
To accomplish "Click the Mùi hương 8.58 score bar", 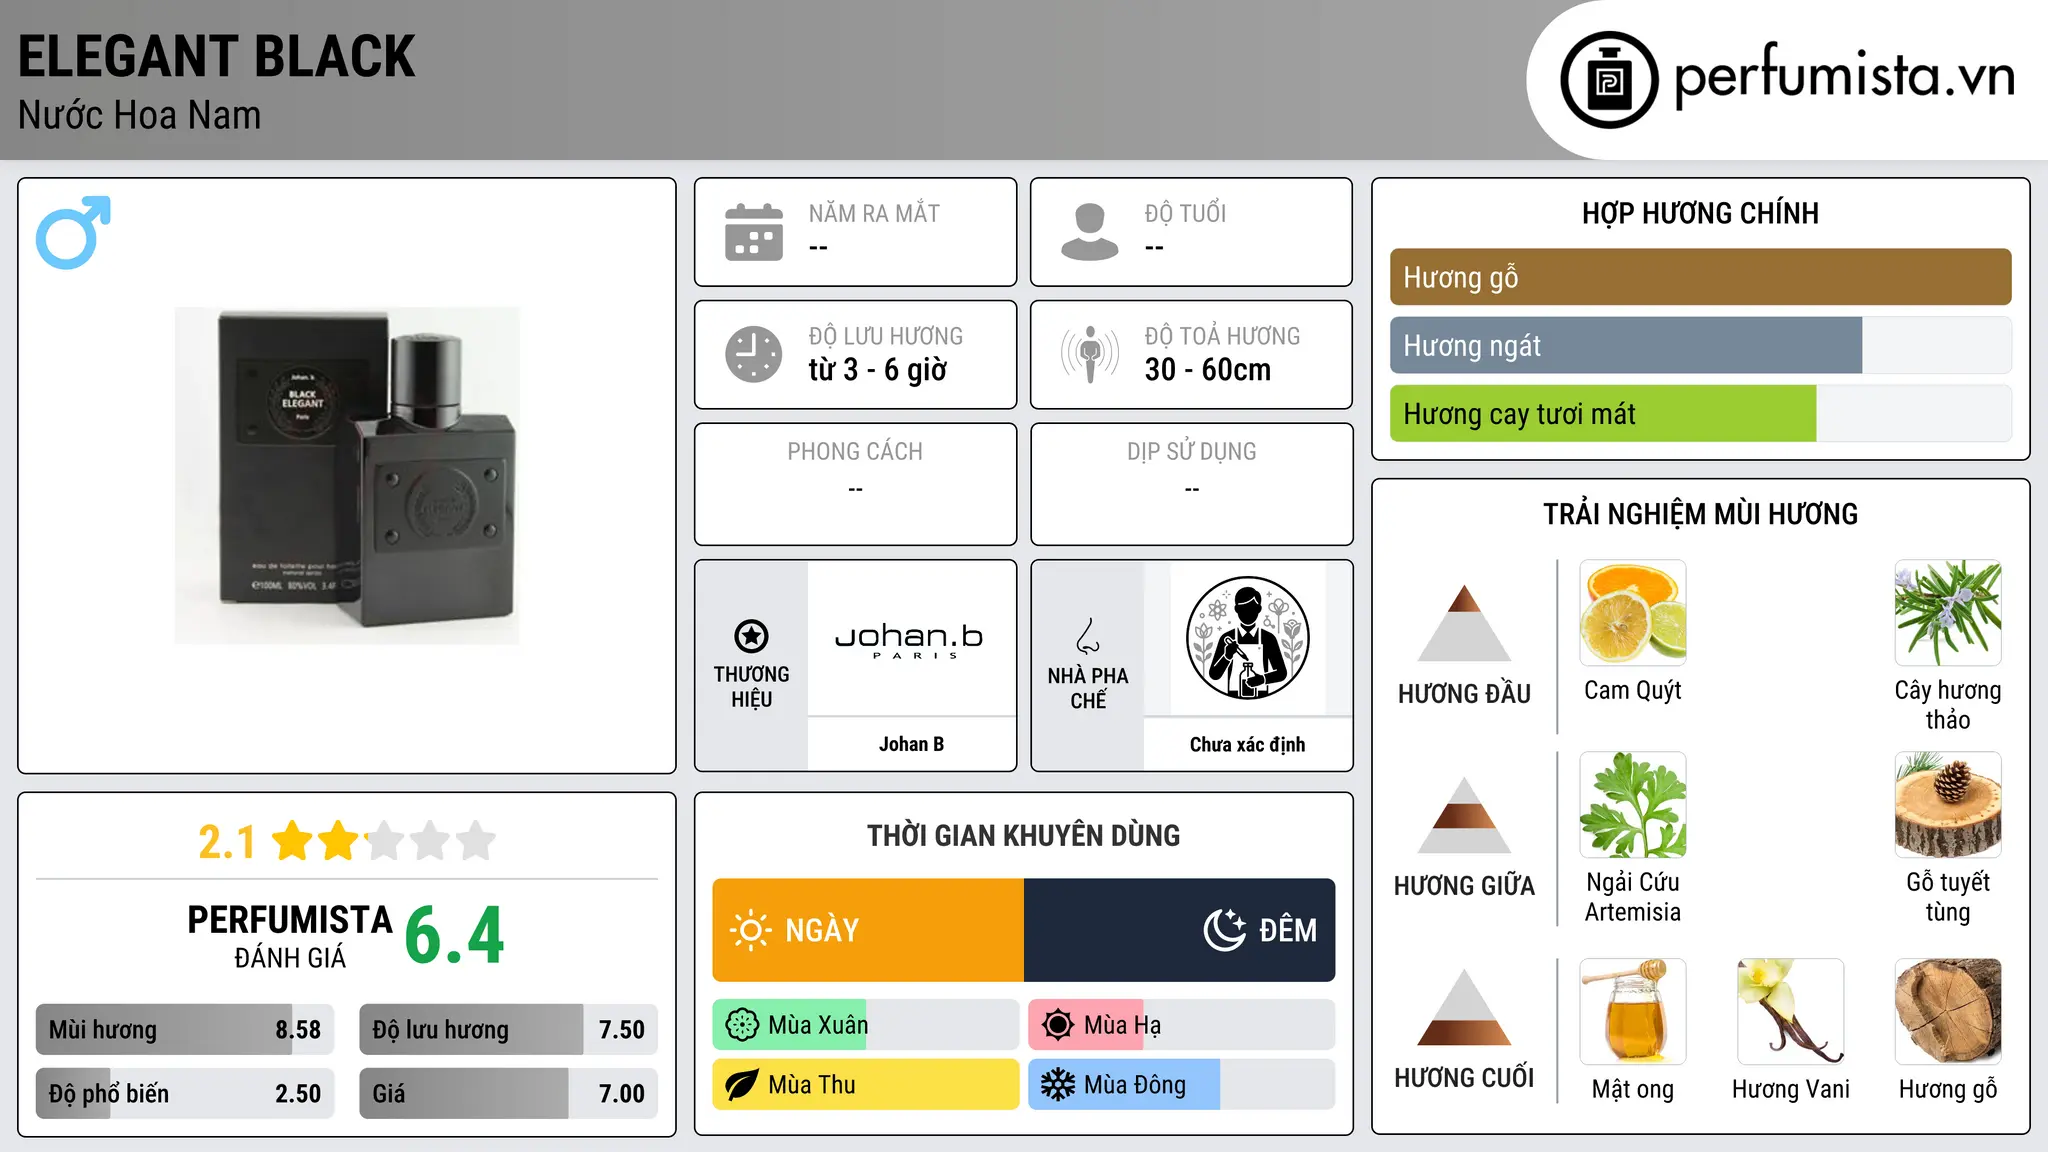I will pyautogui.click(x=184, y=1030).
